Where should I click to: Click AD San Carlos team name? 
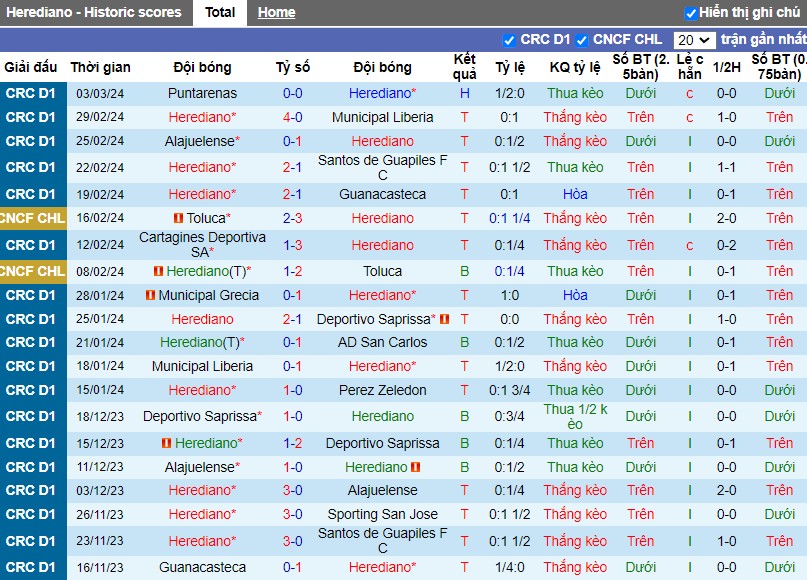click(382, 342)
